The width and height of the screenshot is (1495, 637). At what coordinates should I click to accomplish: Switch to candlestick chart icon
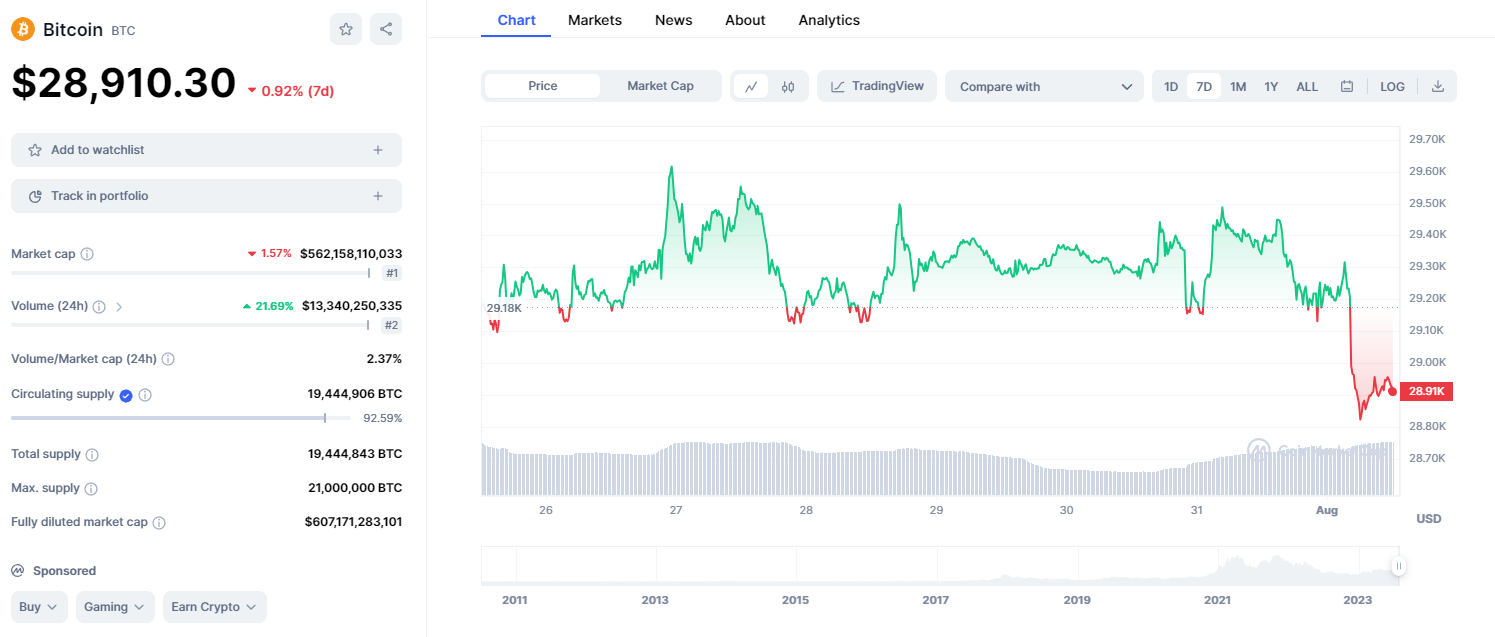coord(788,86)
